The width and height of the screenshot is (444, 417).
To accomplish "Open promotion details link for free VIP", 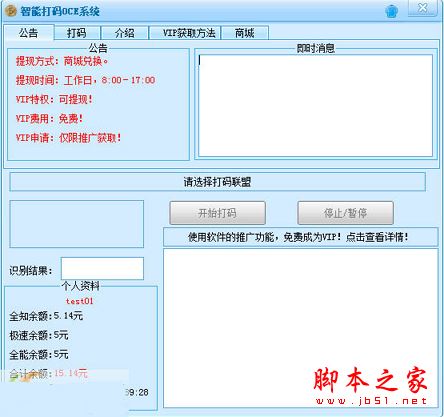I will (301, 237).
